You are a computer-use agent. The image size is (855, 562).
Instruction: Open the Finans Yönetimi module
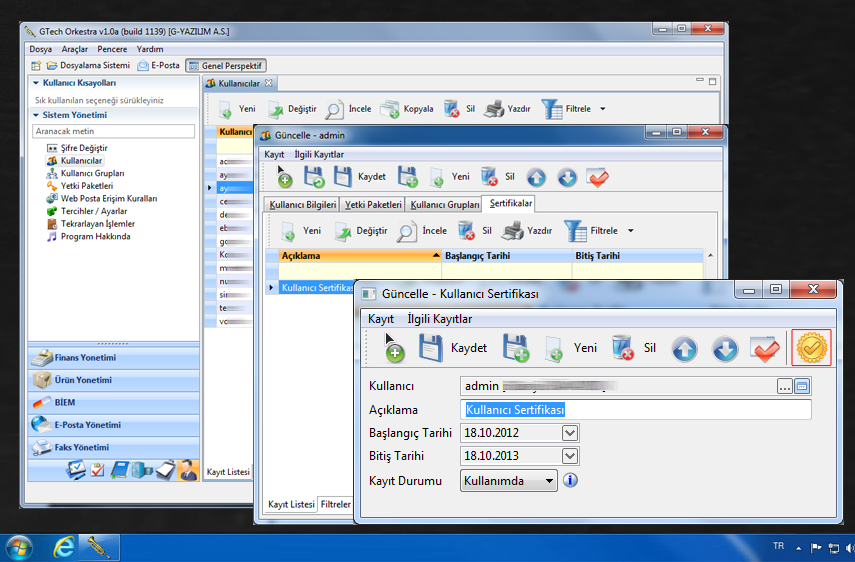tap(85, 358)
